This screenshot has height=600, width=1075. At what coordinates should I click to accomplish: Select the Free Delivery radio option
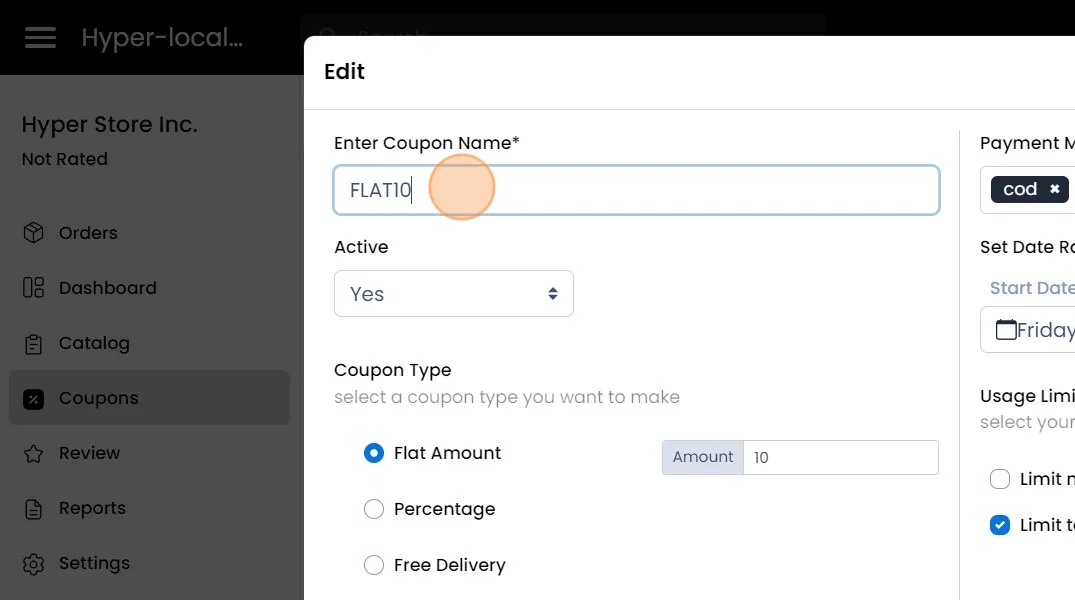pyautogui.click(x=374, y=565)
